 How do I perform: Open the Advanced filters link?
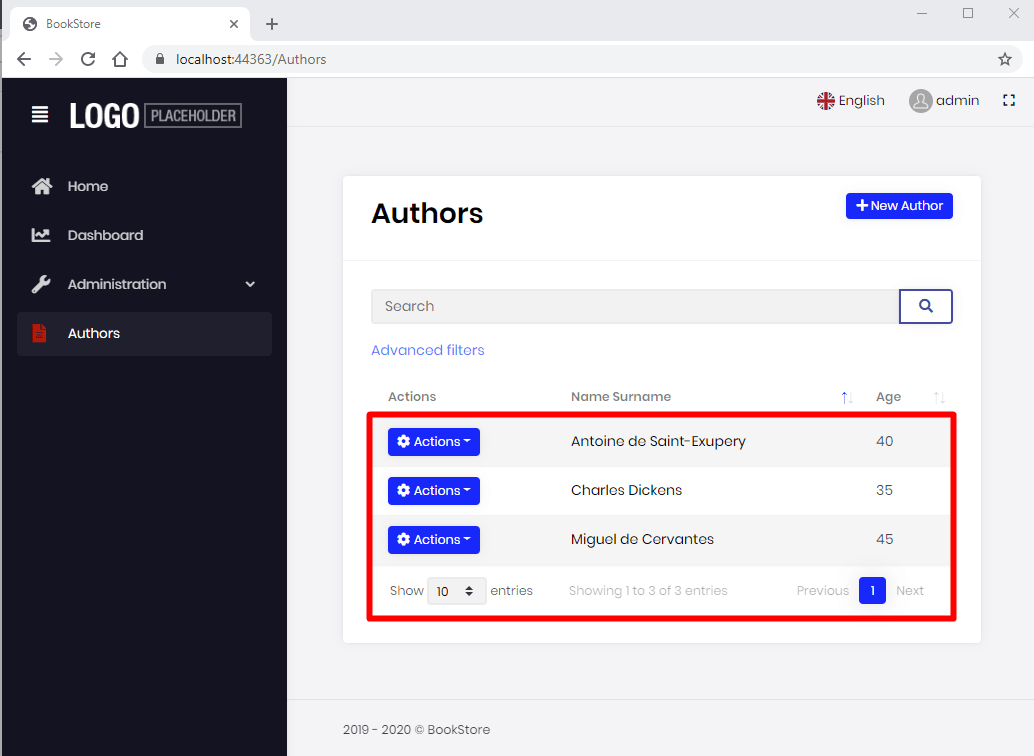point(427,350)
